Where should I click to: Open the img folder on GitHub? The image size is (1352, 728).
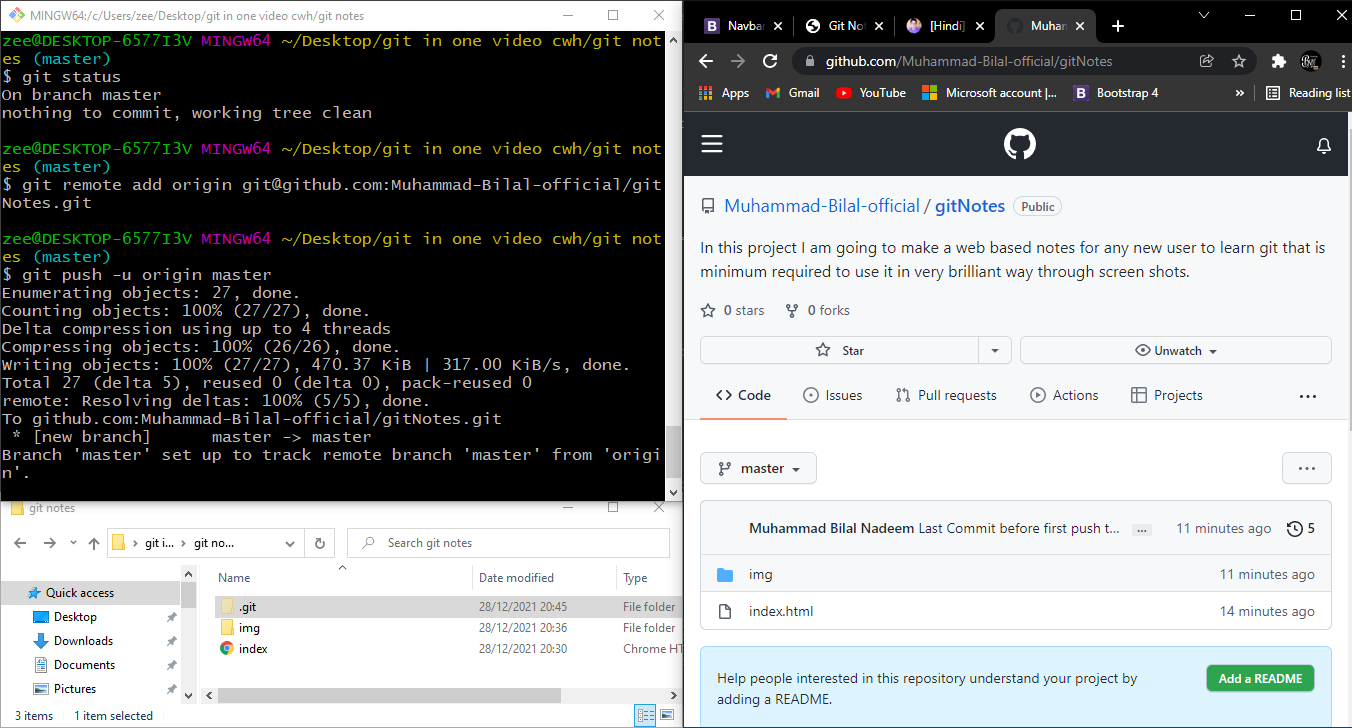[760, 574]
